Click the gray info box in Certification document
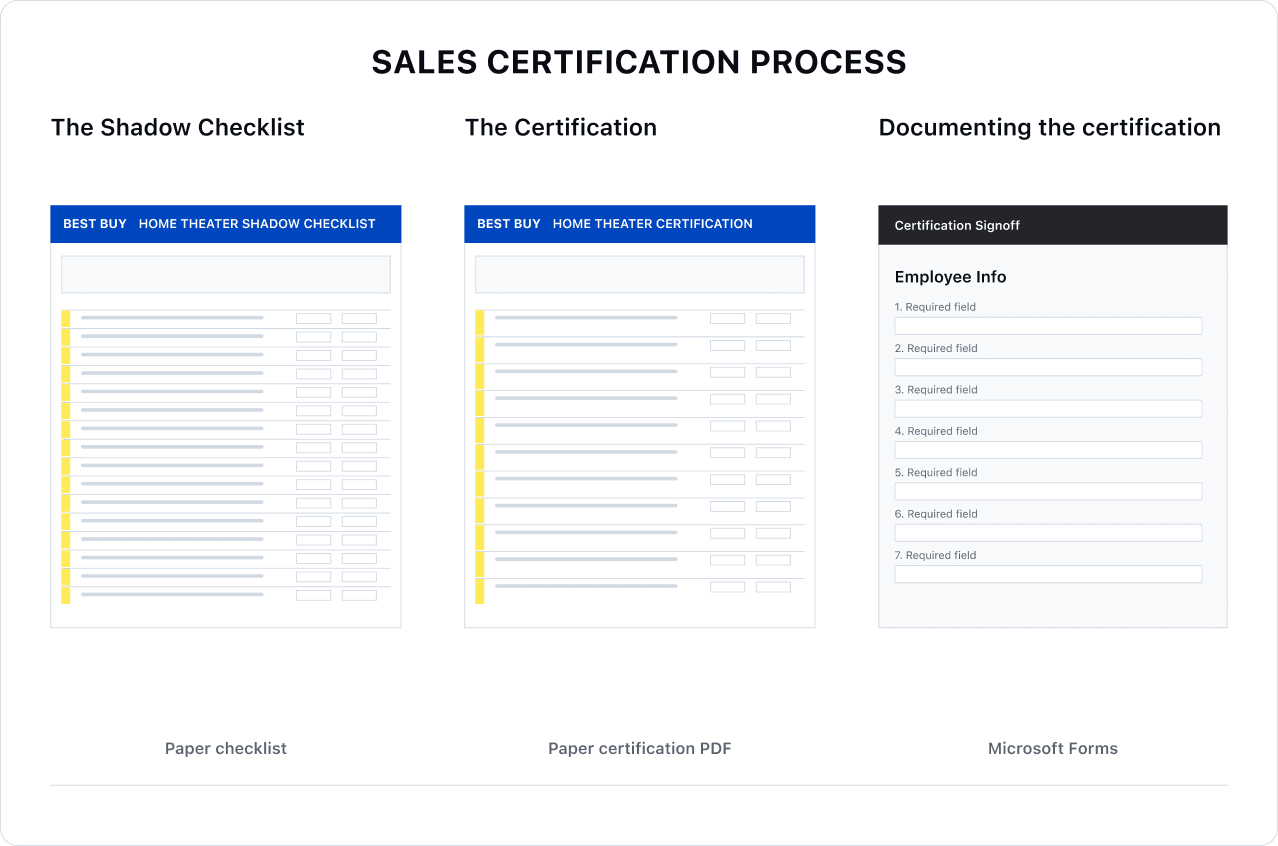This screenshot has width=1278, height=846. pos(640,274)
